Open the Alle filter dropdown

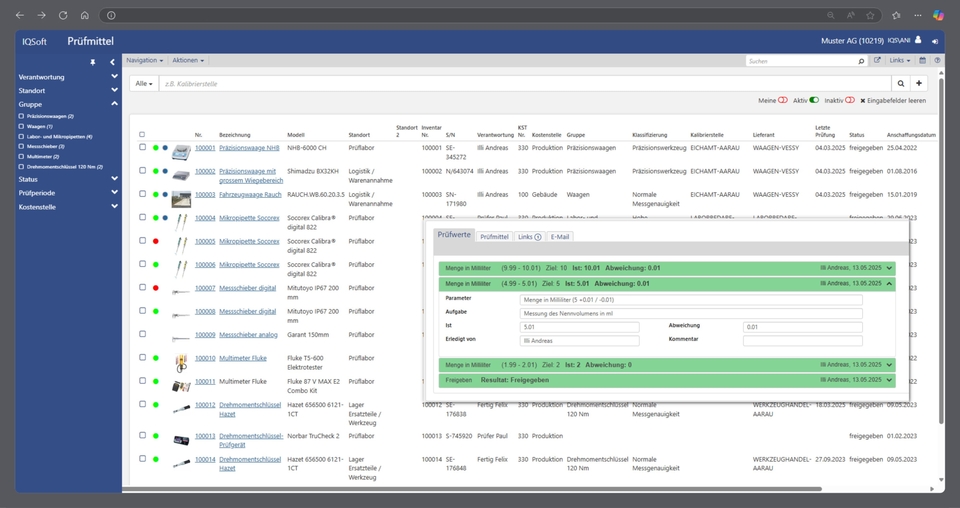pos(144,84)
